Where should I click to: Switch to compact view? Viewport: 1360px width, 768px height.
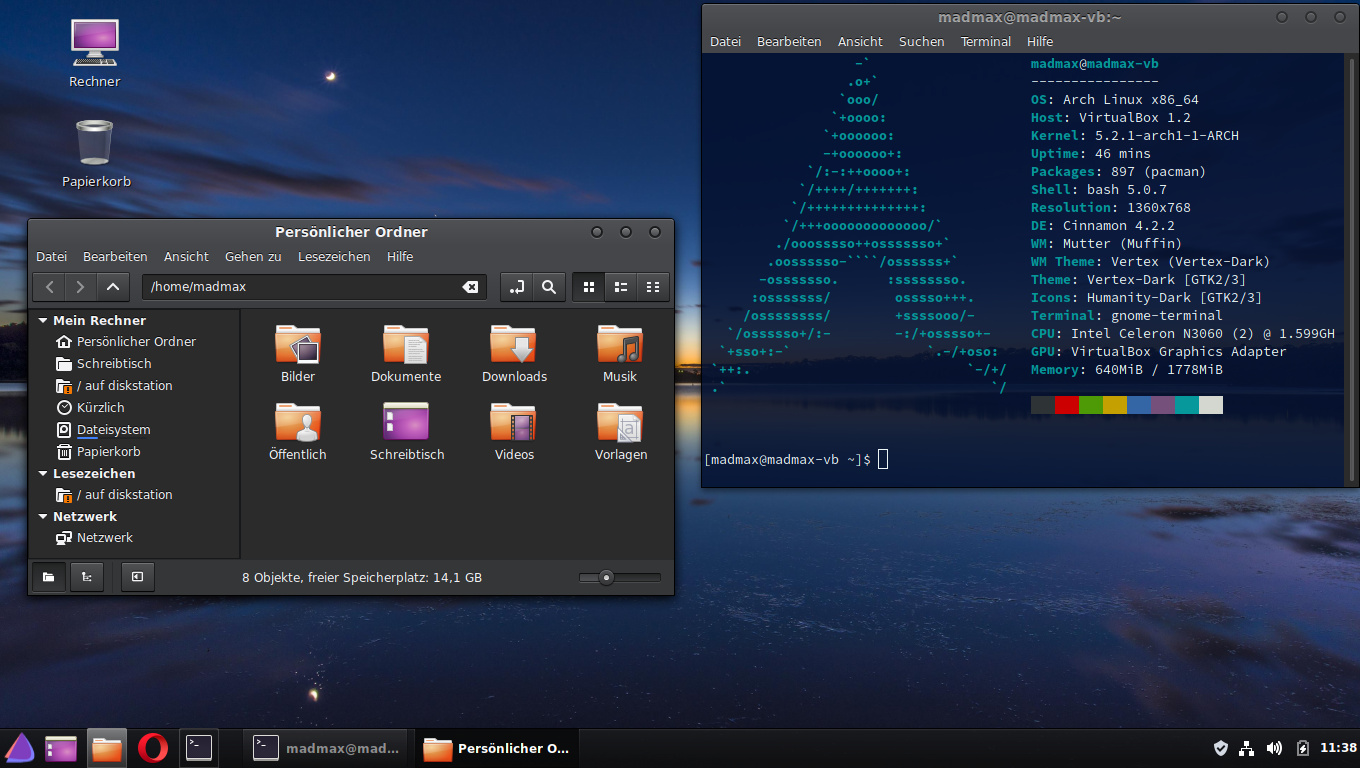(653, 287)
